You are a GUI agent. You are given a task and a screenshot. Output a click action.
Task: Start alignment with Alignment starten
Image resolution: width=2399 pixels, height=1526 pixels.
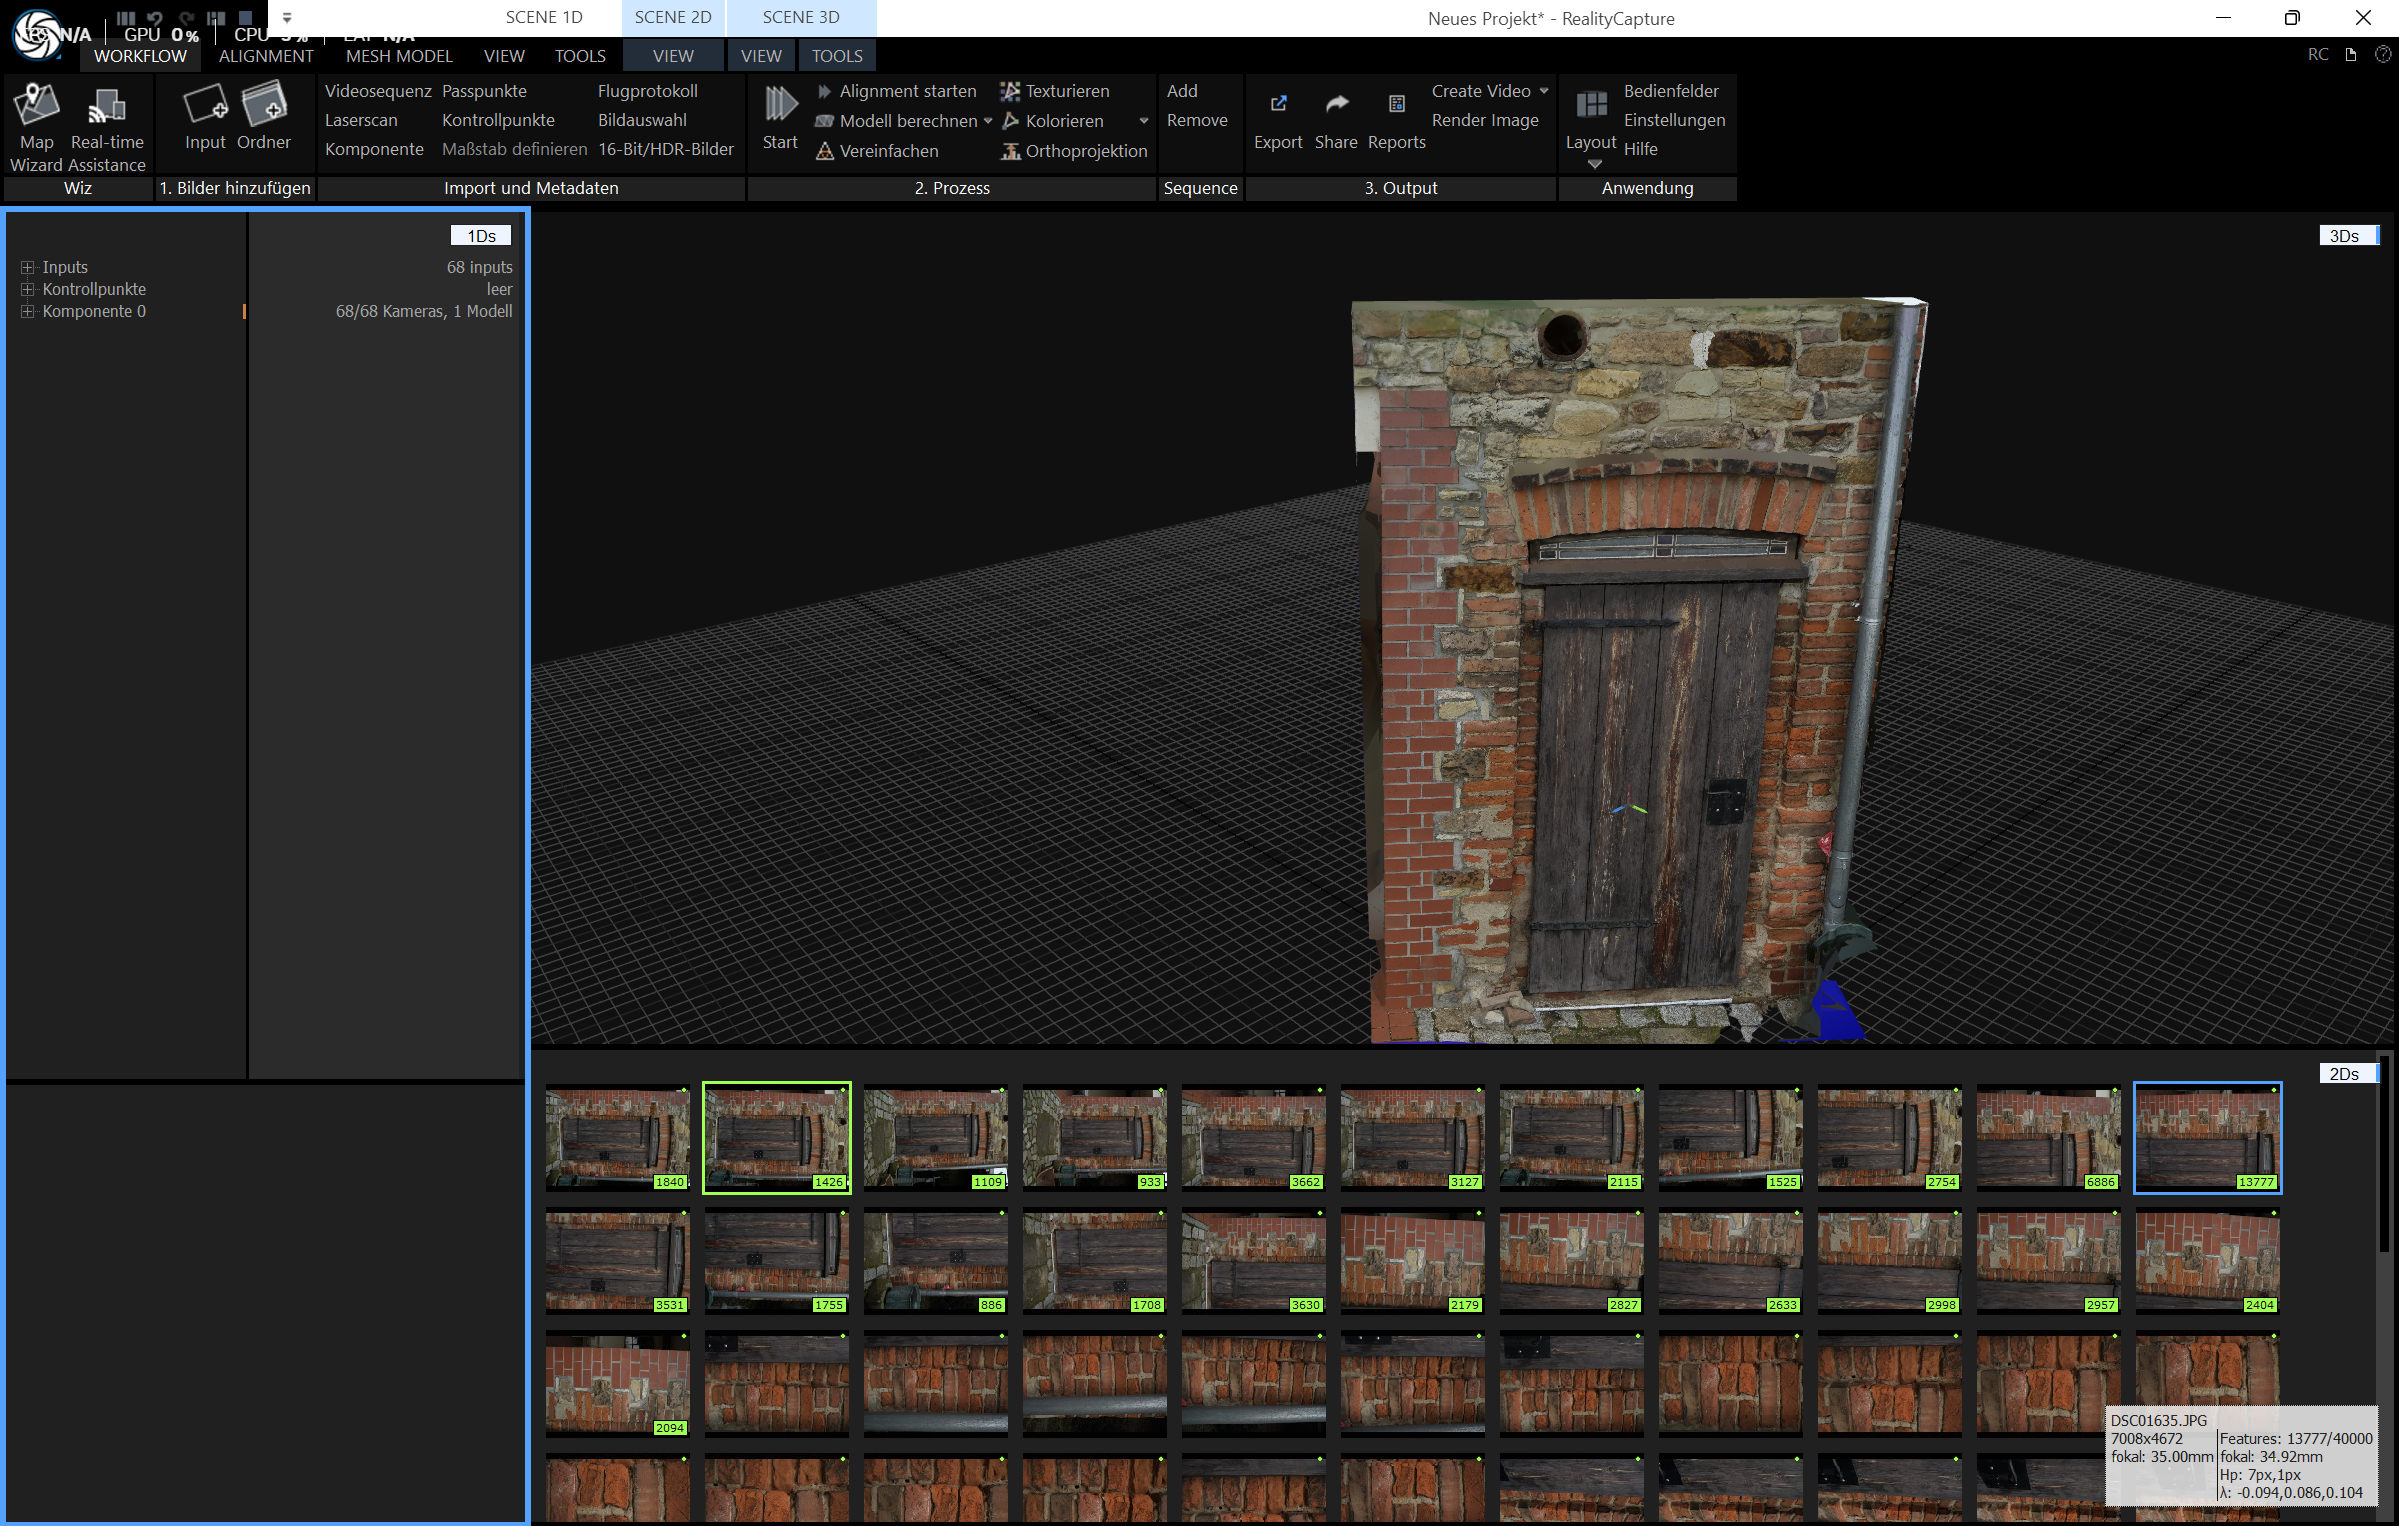coord(897,91)
